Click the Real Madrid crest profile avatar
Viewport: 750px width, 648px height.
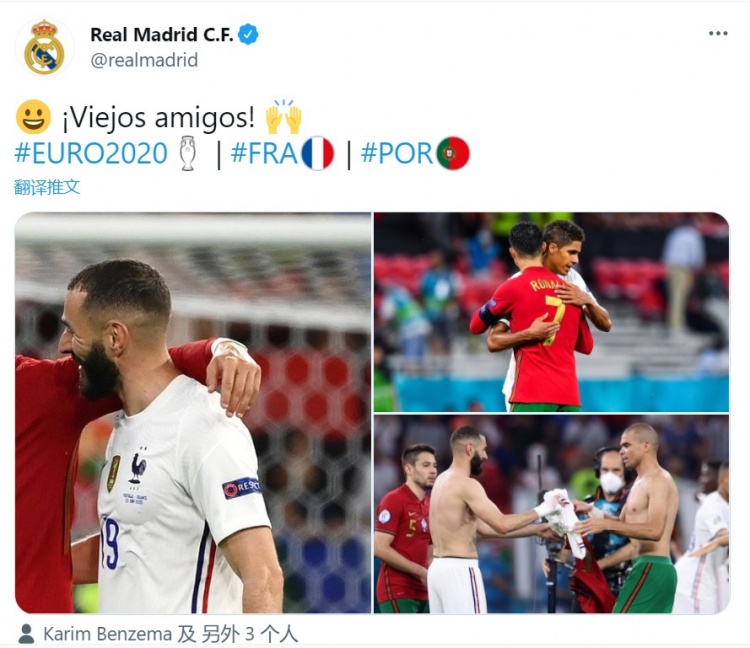(44, 47)
